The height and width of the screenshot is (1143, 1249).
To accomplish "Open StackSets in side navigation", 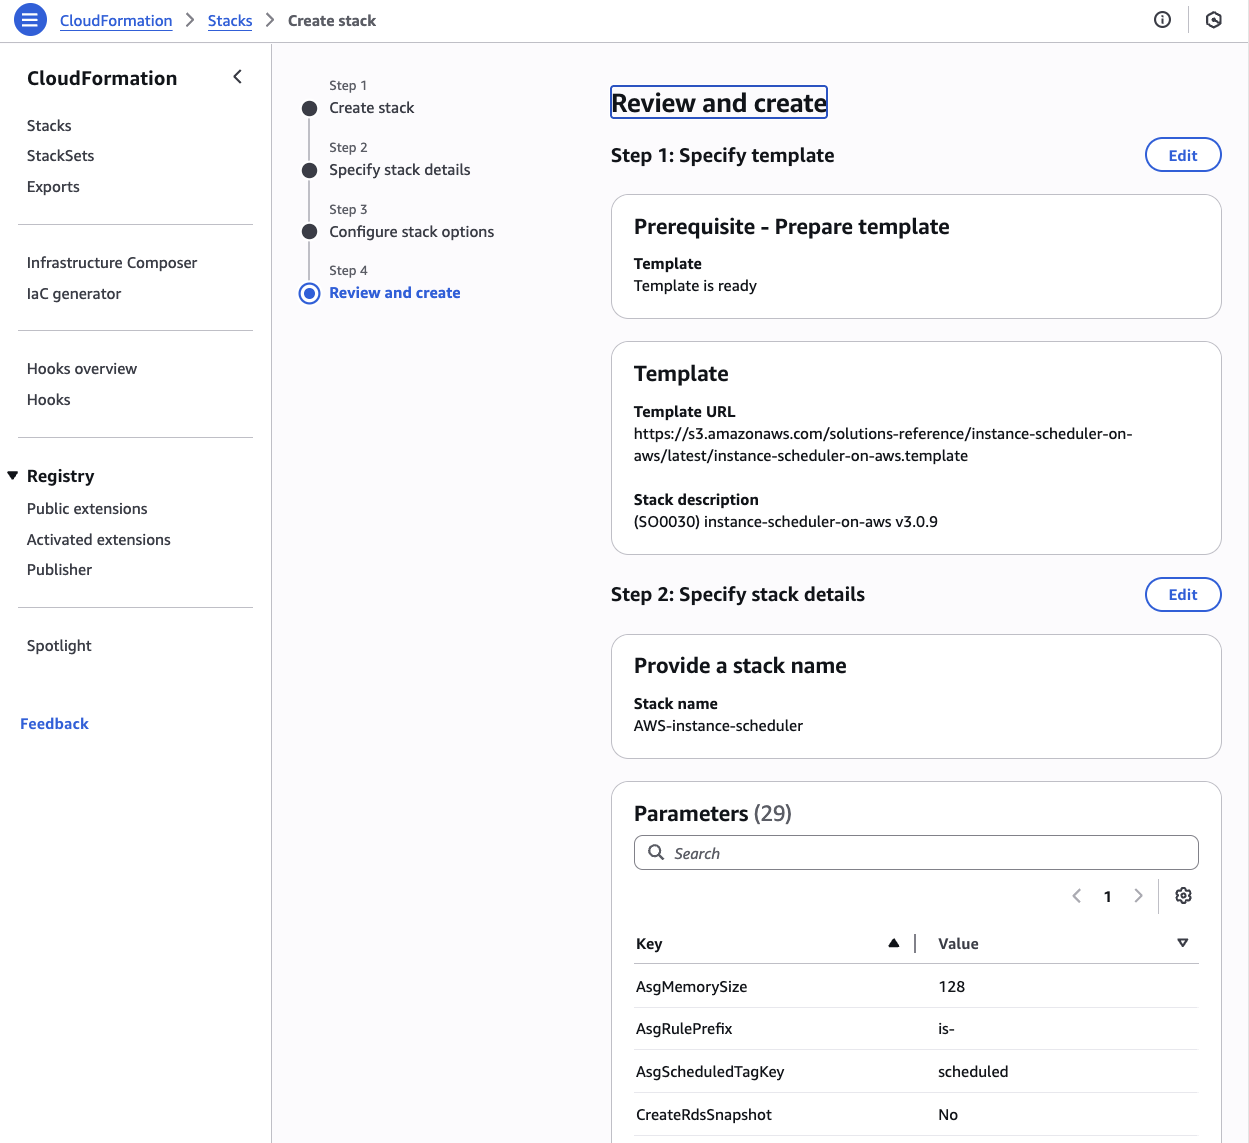I will pyautogui.click(x=61, y=156).
